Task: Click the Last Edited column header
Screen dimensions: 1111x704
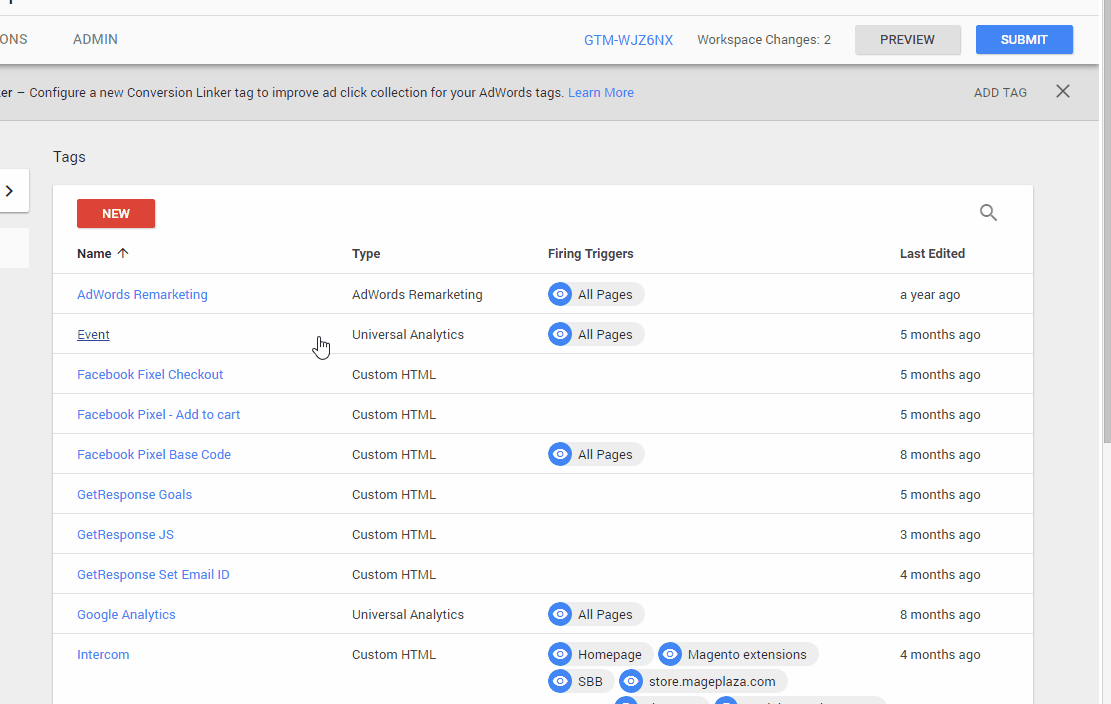Action: coord(932,254)
